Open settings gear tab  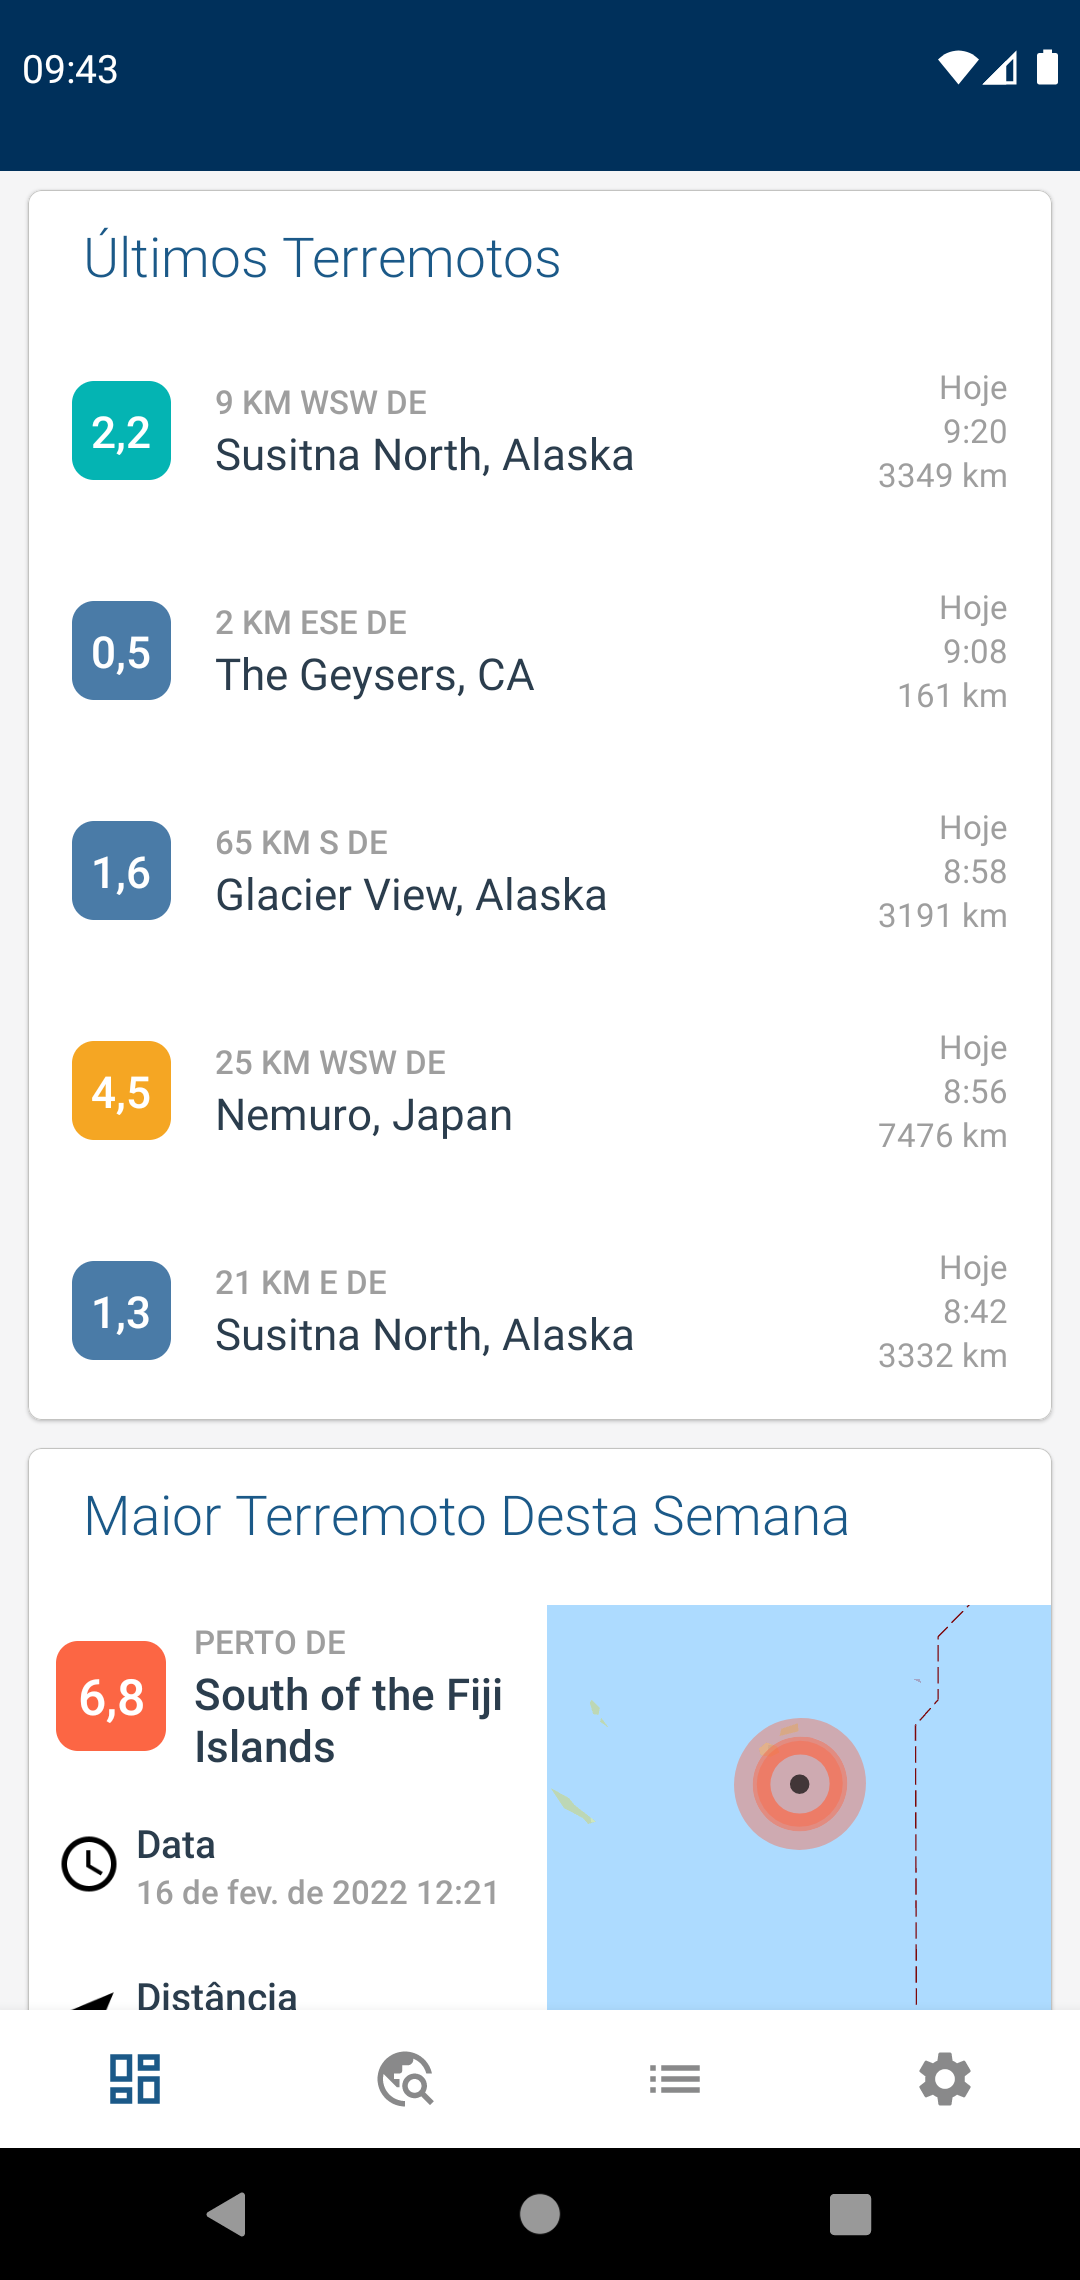pos(945,2079)
